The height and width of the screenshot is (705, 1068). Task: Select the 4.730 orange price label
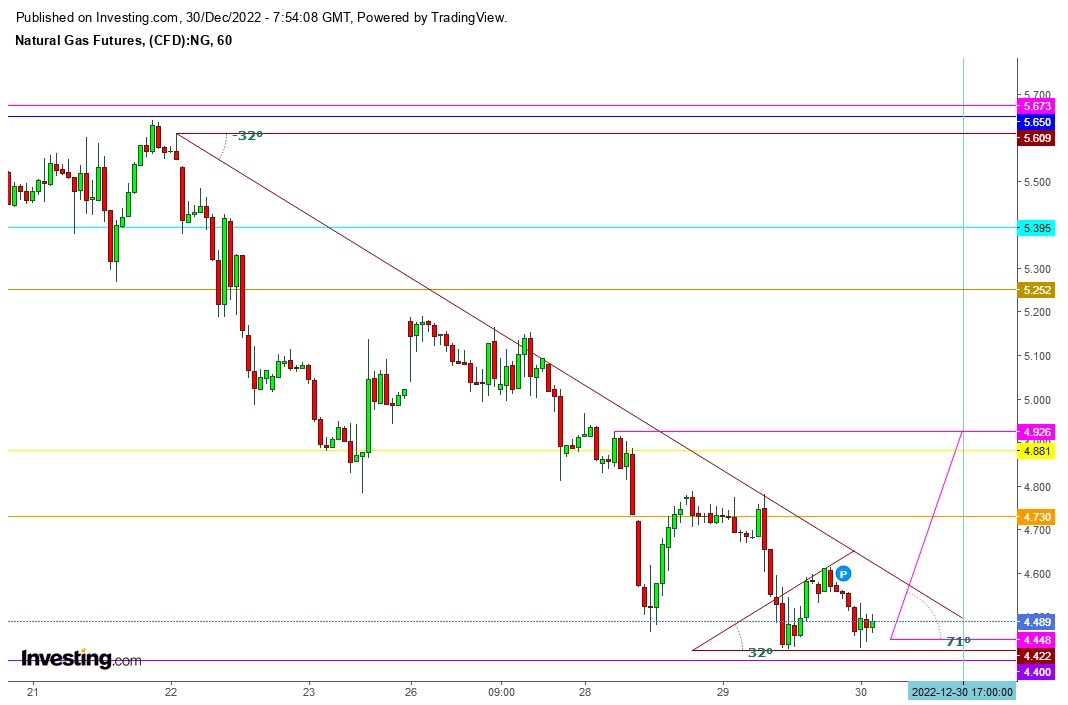[x=1036, y=517]
